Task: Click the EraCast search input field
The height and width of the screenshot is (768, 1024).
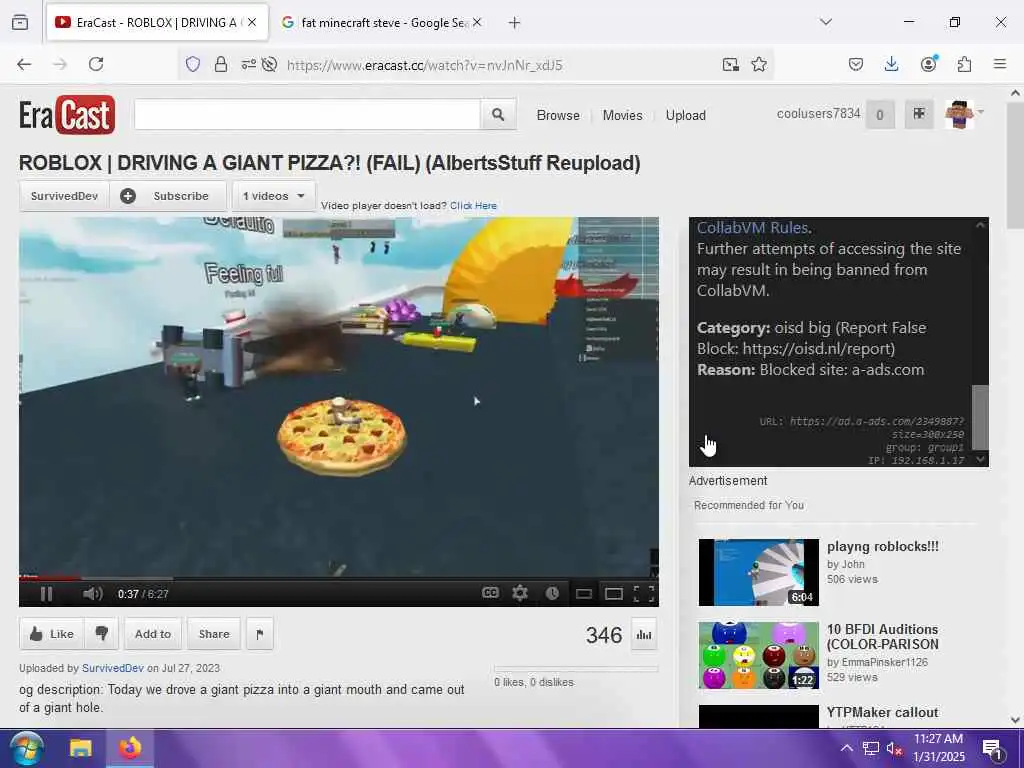Action: [x=308, y=115]
